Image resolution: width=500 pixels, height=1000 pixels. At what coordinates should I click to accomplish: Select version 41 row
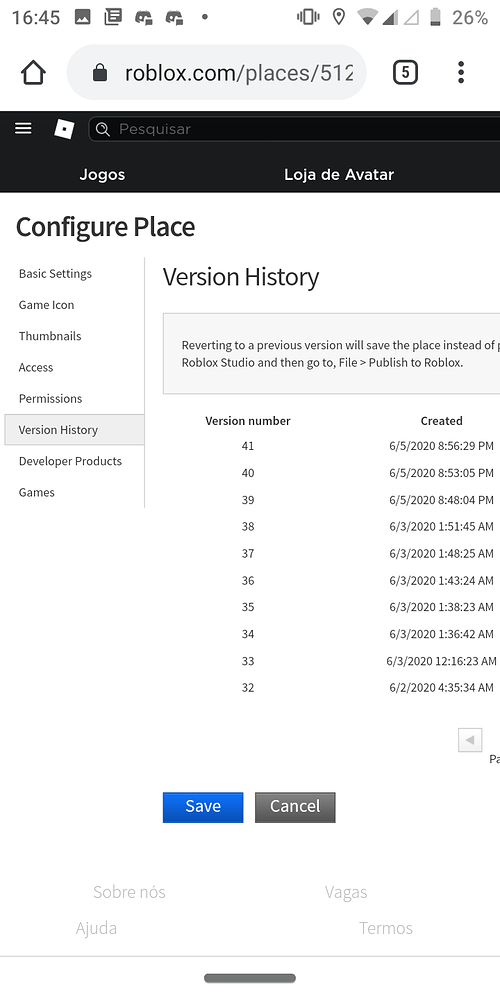(332, 446)
